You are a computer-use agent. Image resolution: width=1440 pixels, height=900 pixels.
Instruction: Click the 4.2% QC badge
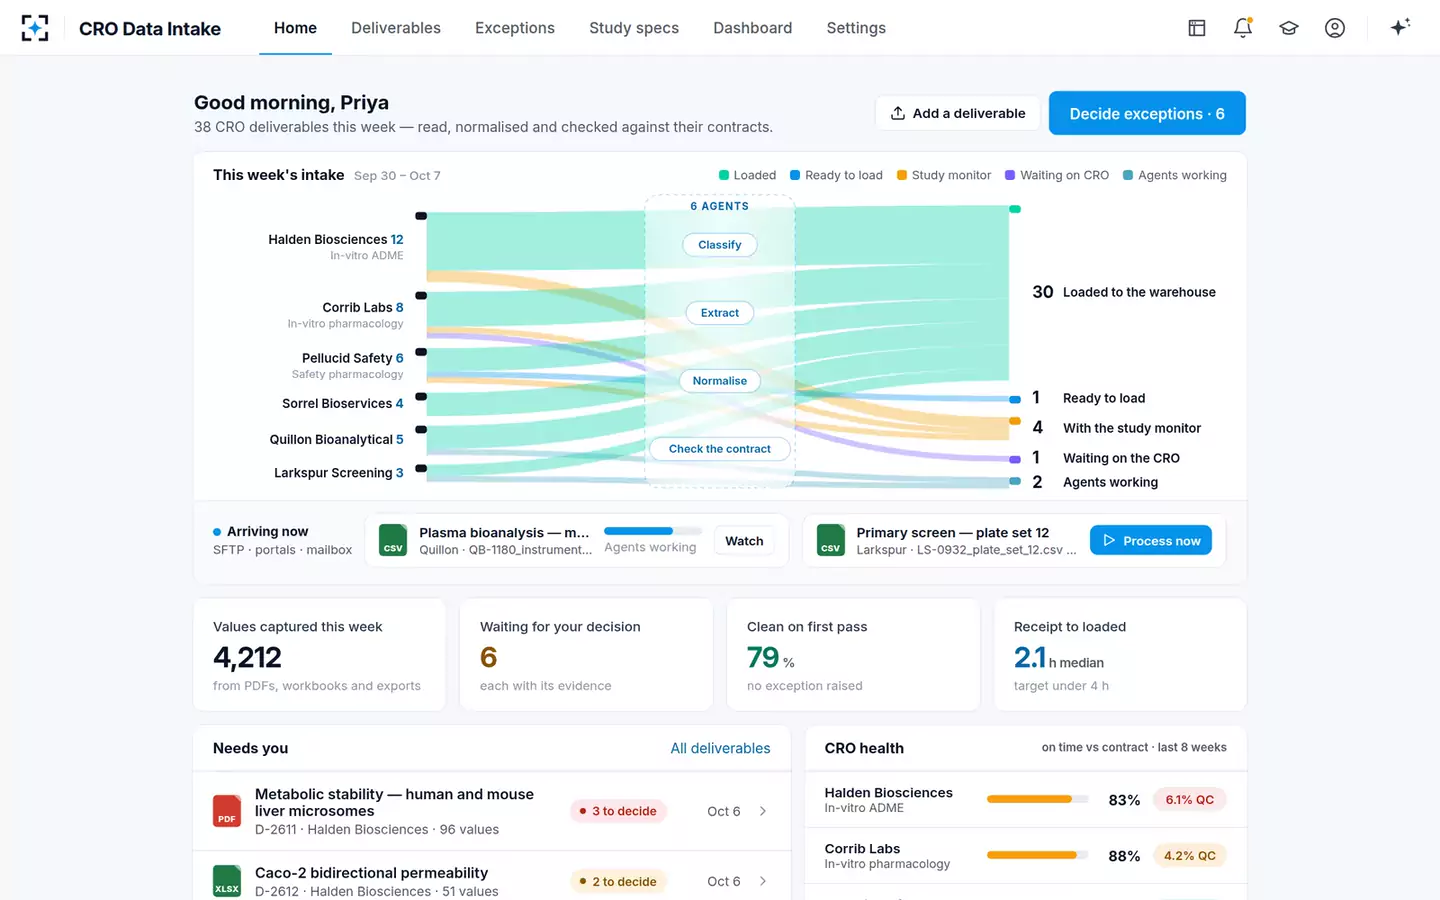(x=1190, y=856)
